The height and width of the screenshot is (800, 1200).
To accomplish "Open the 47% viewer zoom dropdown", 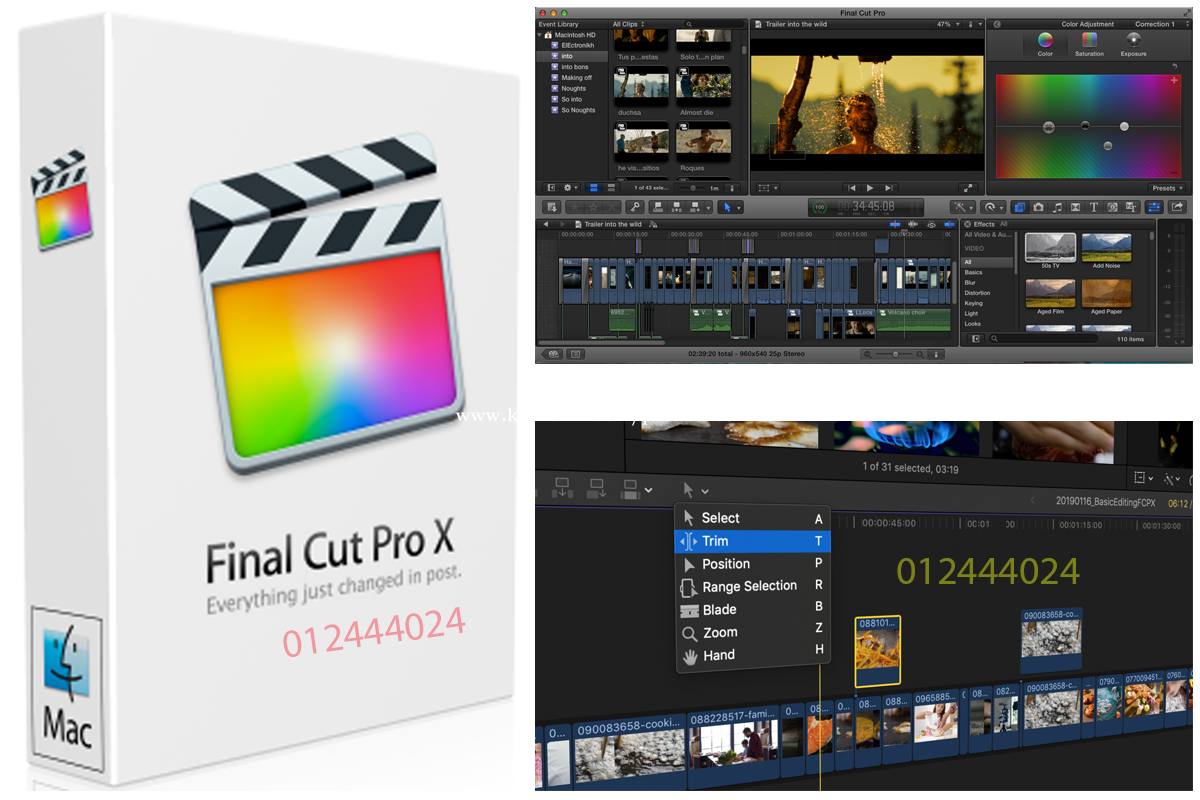I will click(x=948, y=24).
